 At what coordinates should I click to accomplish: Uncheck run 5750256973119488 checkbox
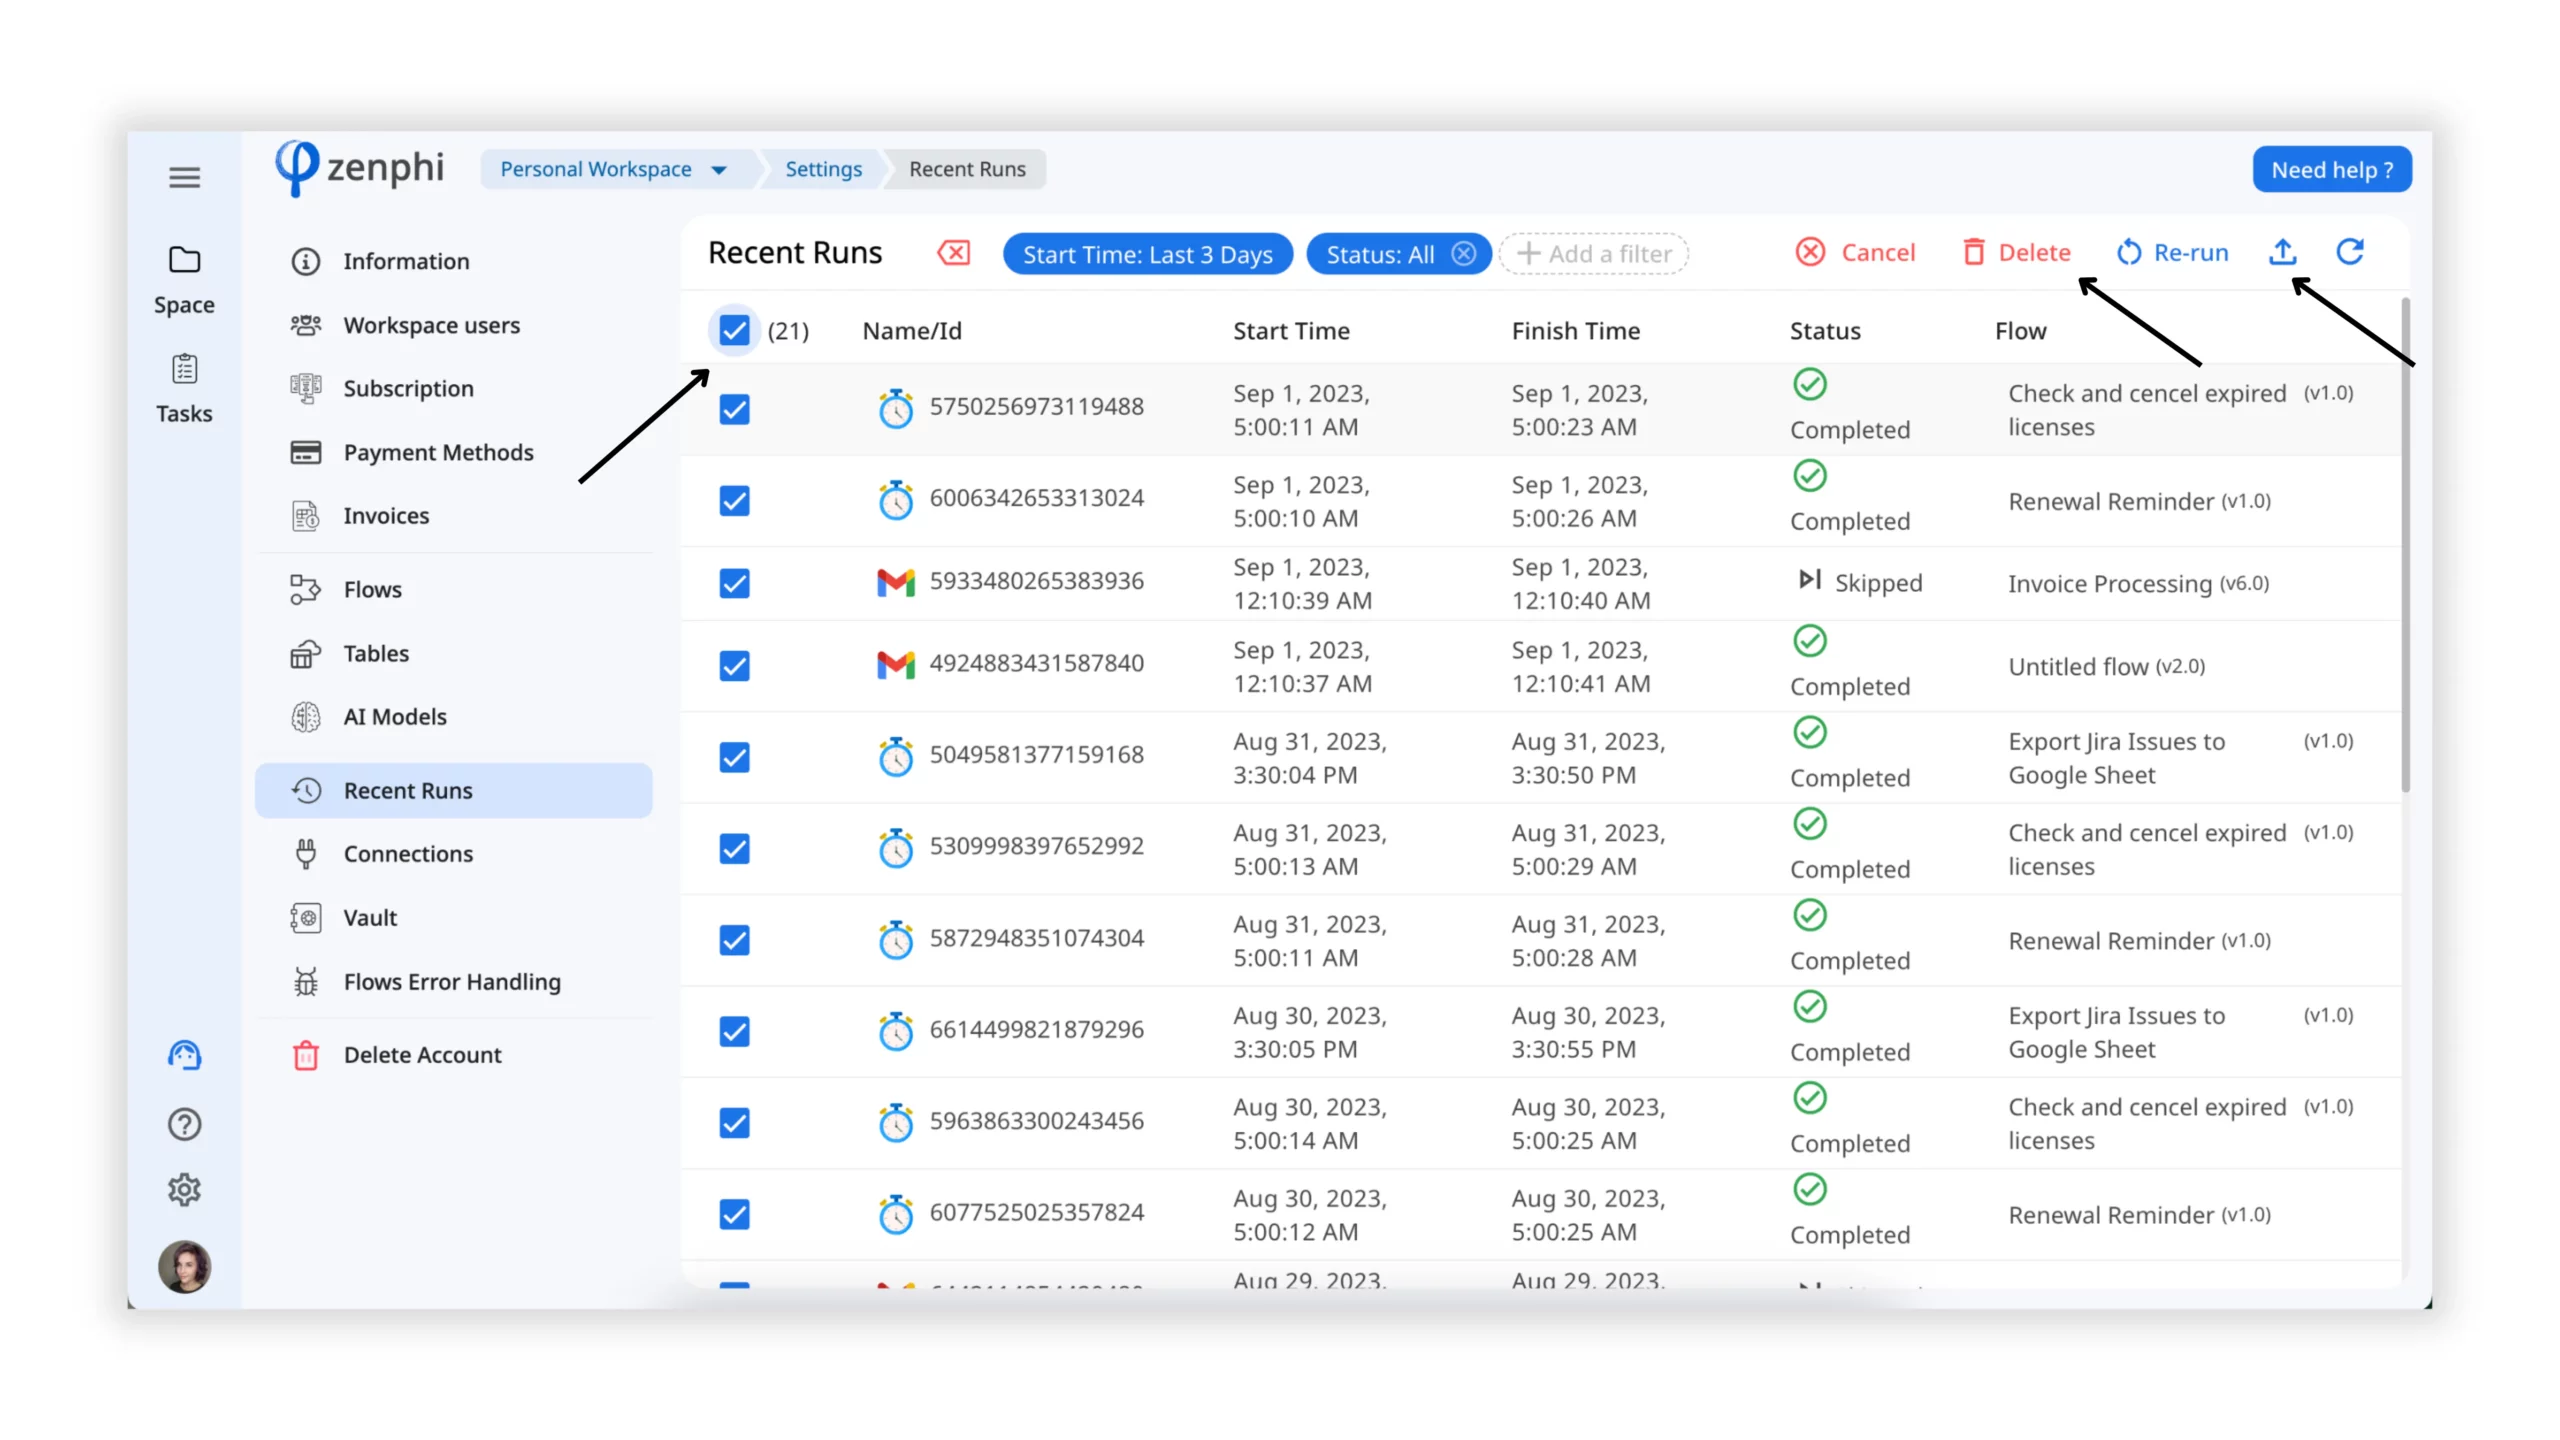pos(734,409)
